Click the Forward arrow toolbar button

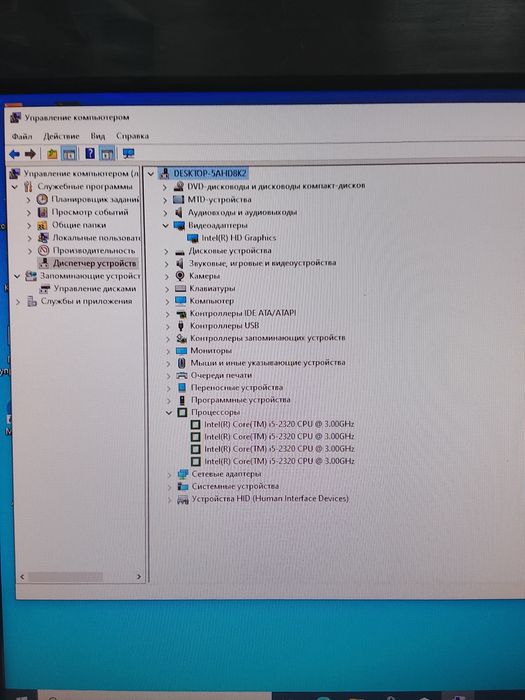(x=30, y=154)
